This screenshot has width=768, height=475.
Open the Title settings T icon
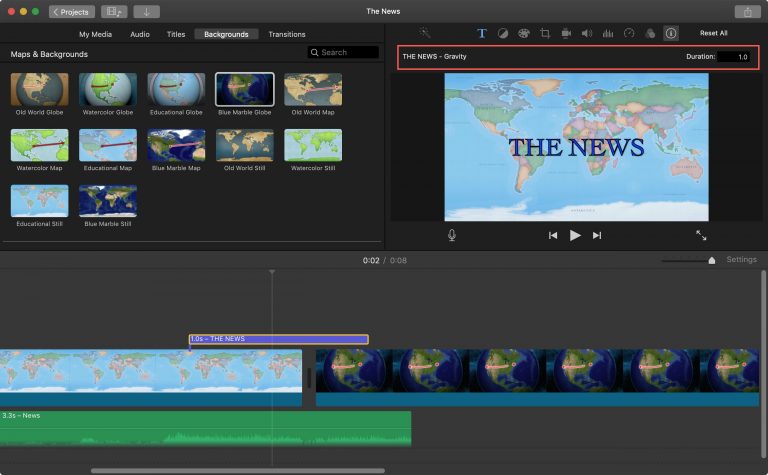(481, 33)
